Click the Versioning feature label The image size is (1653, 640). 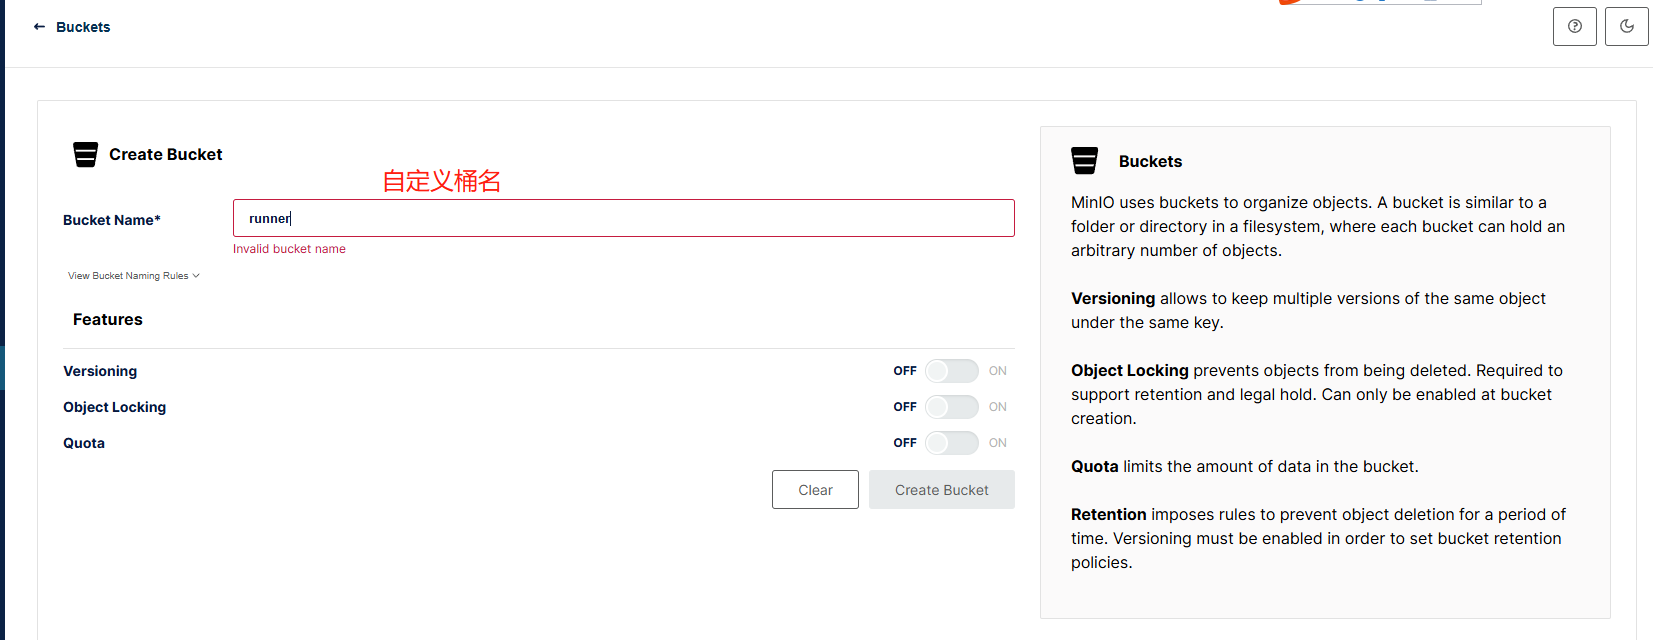point(100,371)
